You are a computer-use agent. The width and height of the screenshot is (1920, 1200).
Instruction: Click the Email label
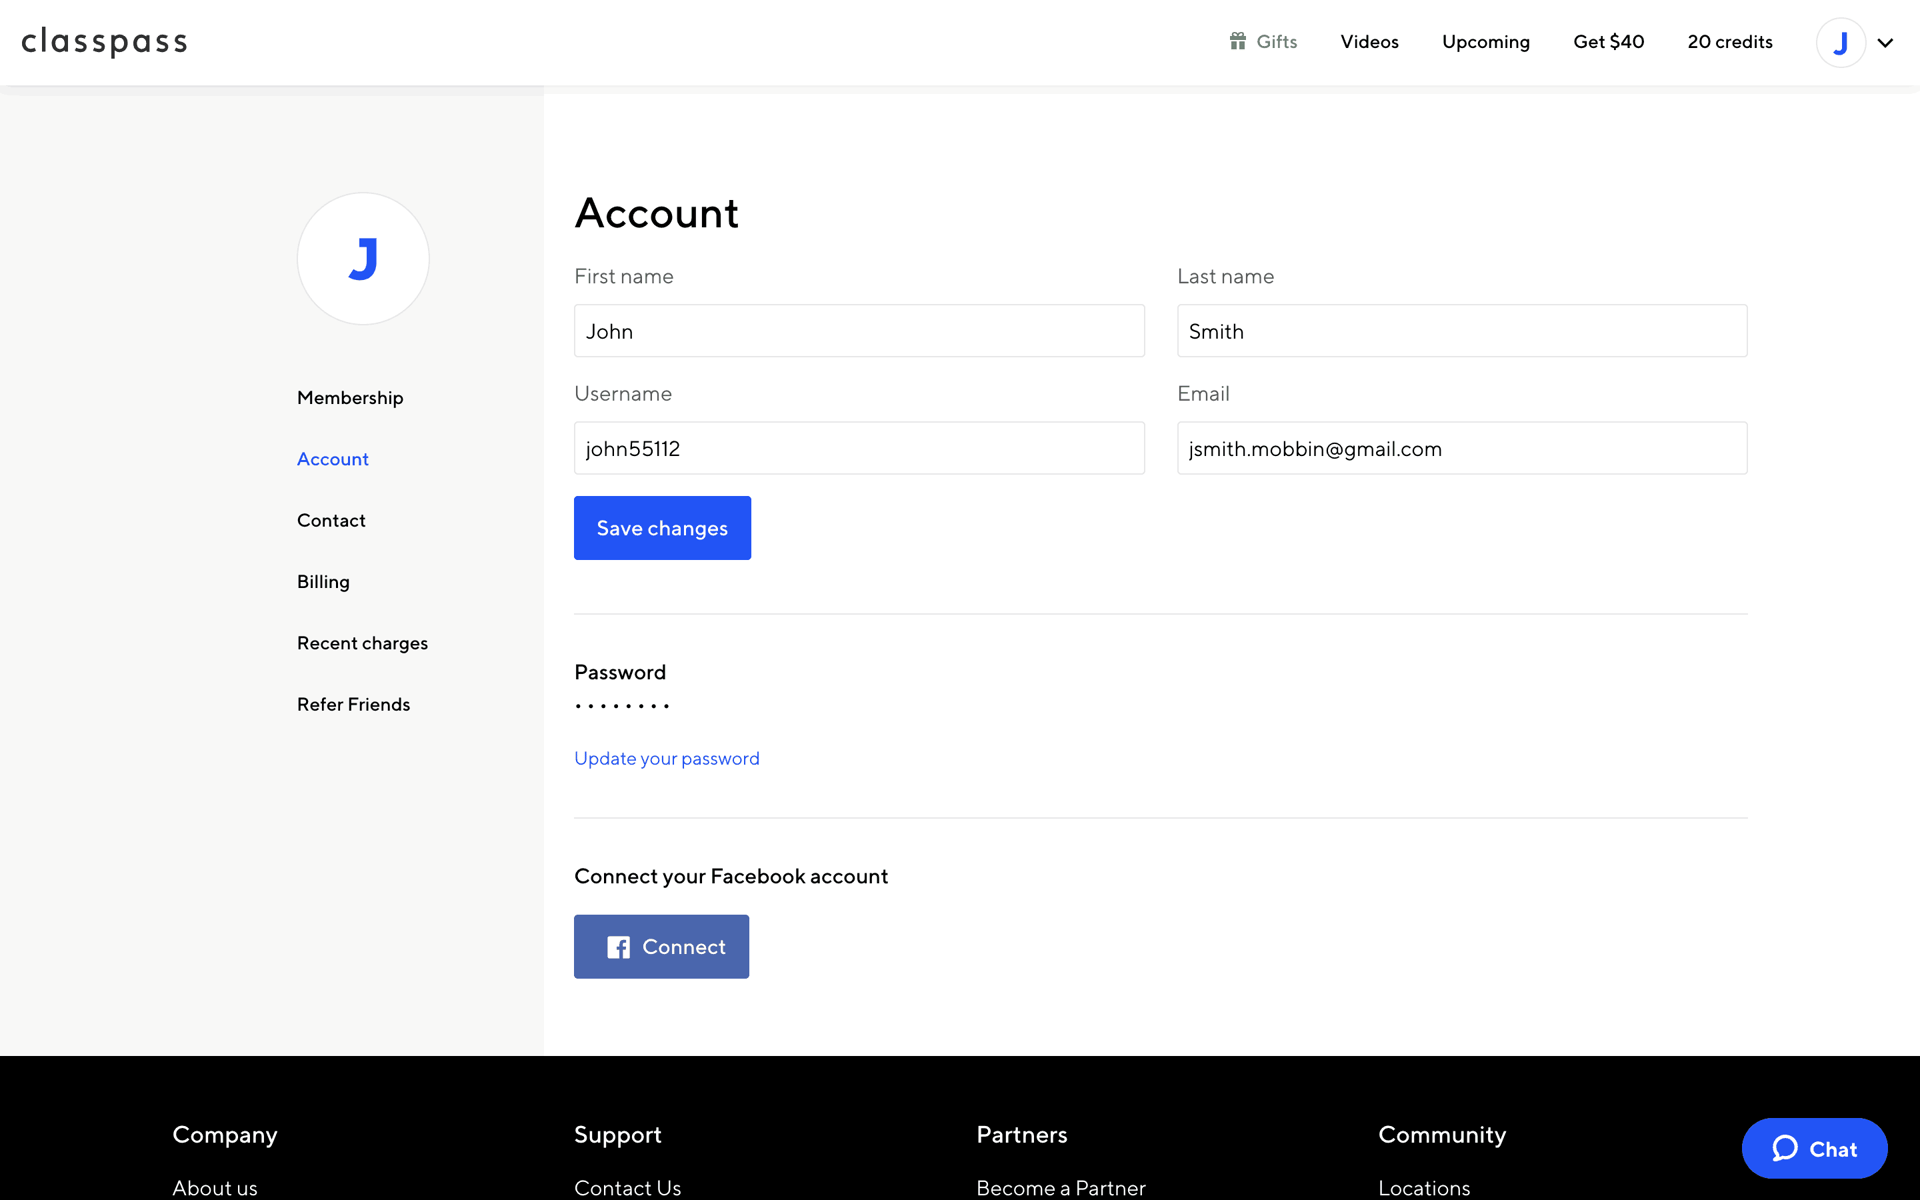click(x=1203, y=393)
